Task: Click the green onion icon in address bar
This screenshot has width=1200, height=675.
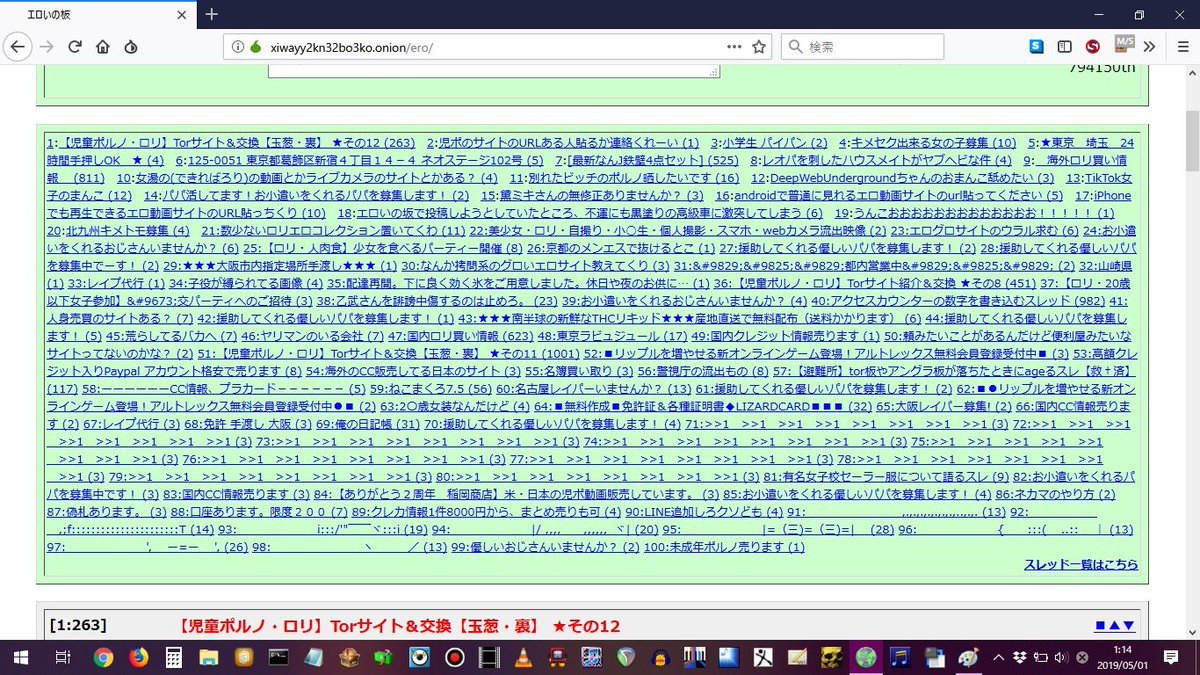Action: [x=255, y=46]
